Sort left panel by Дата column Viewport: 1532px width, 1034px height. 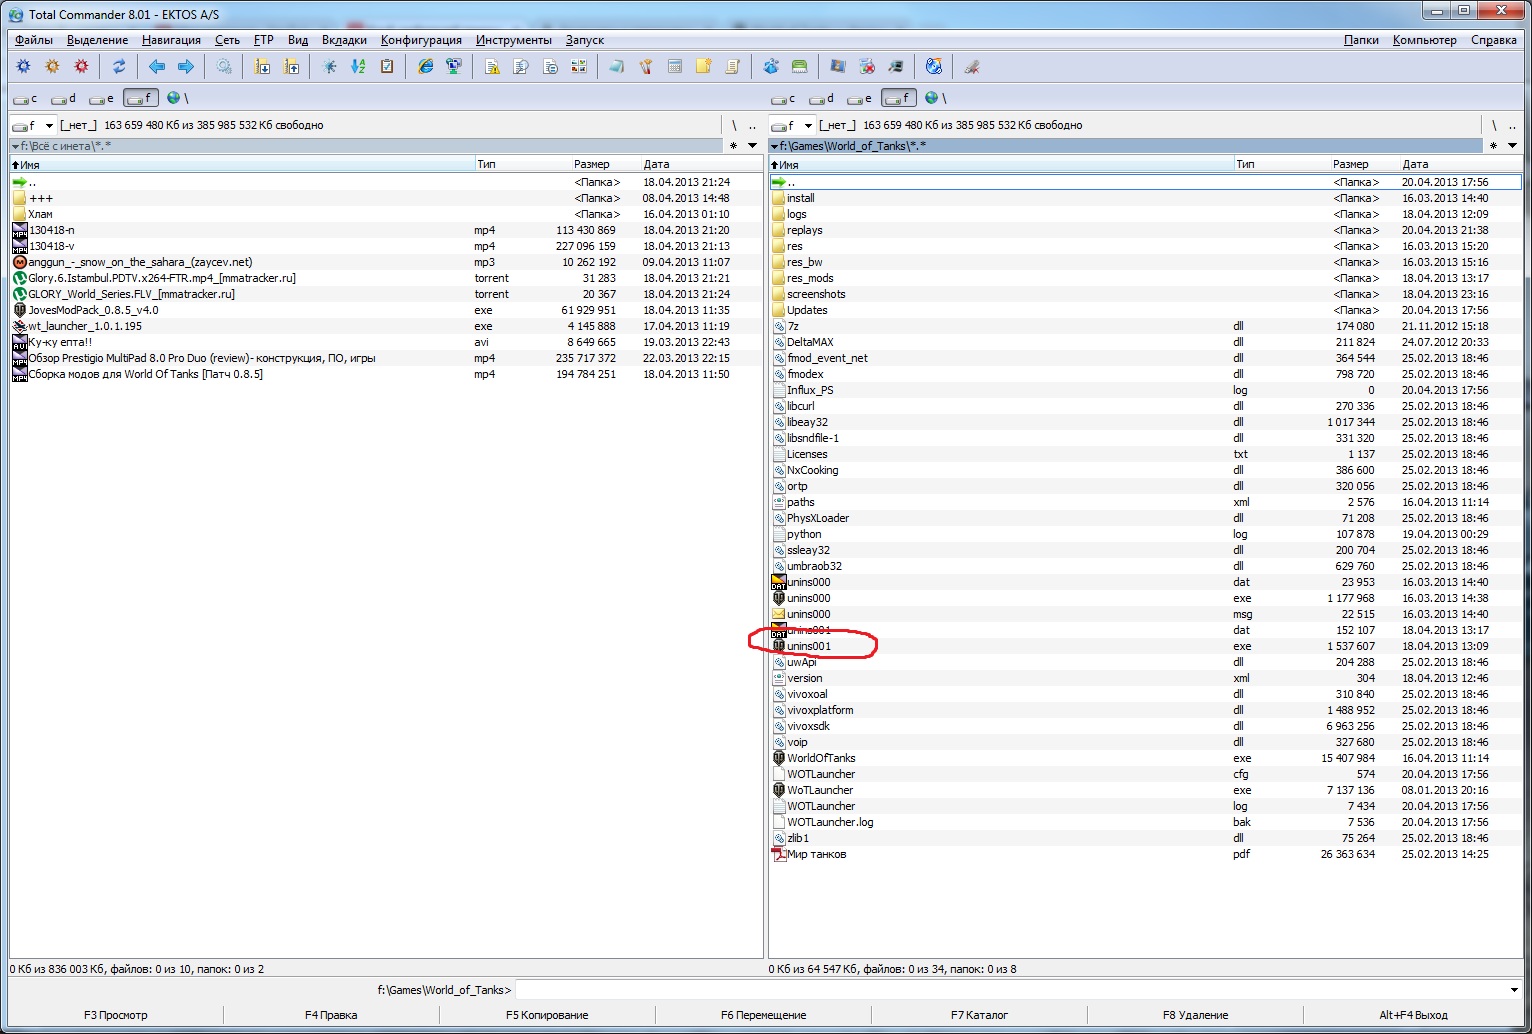click(x=701, y=164)
